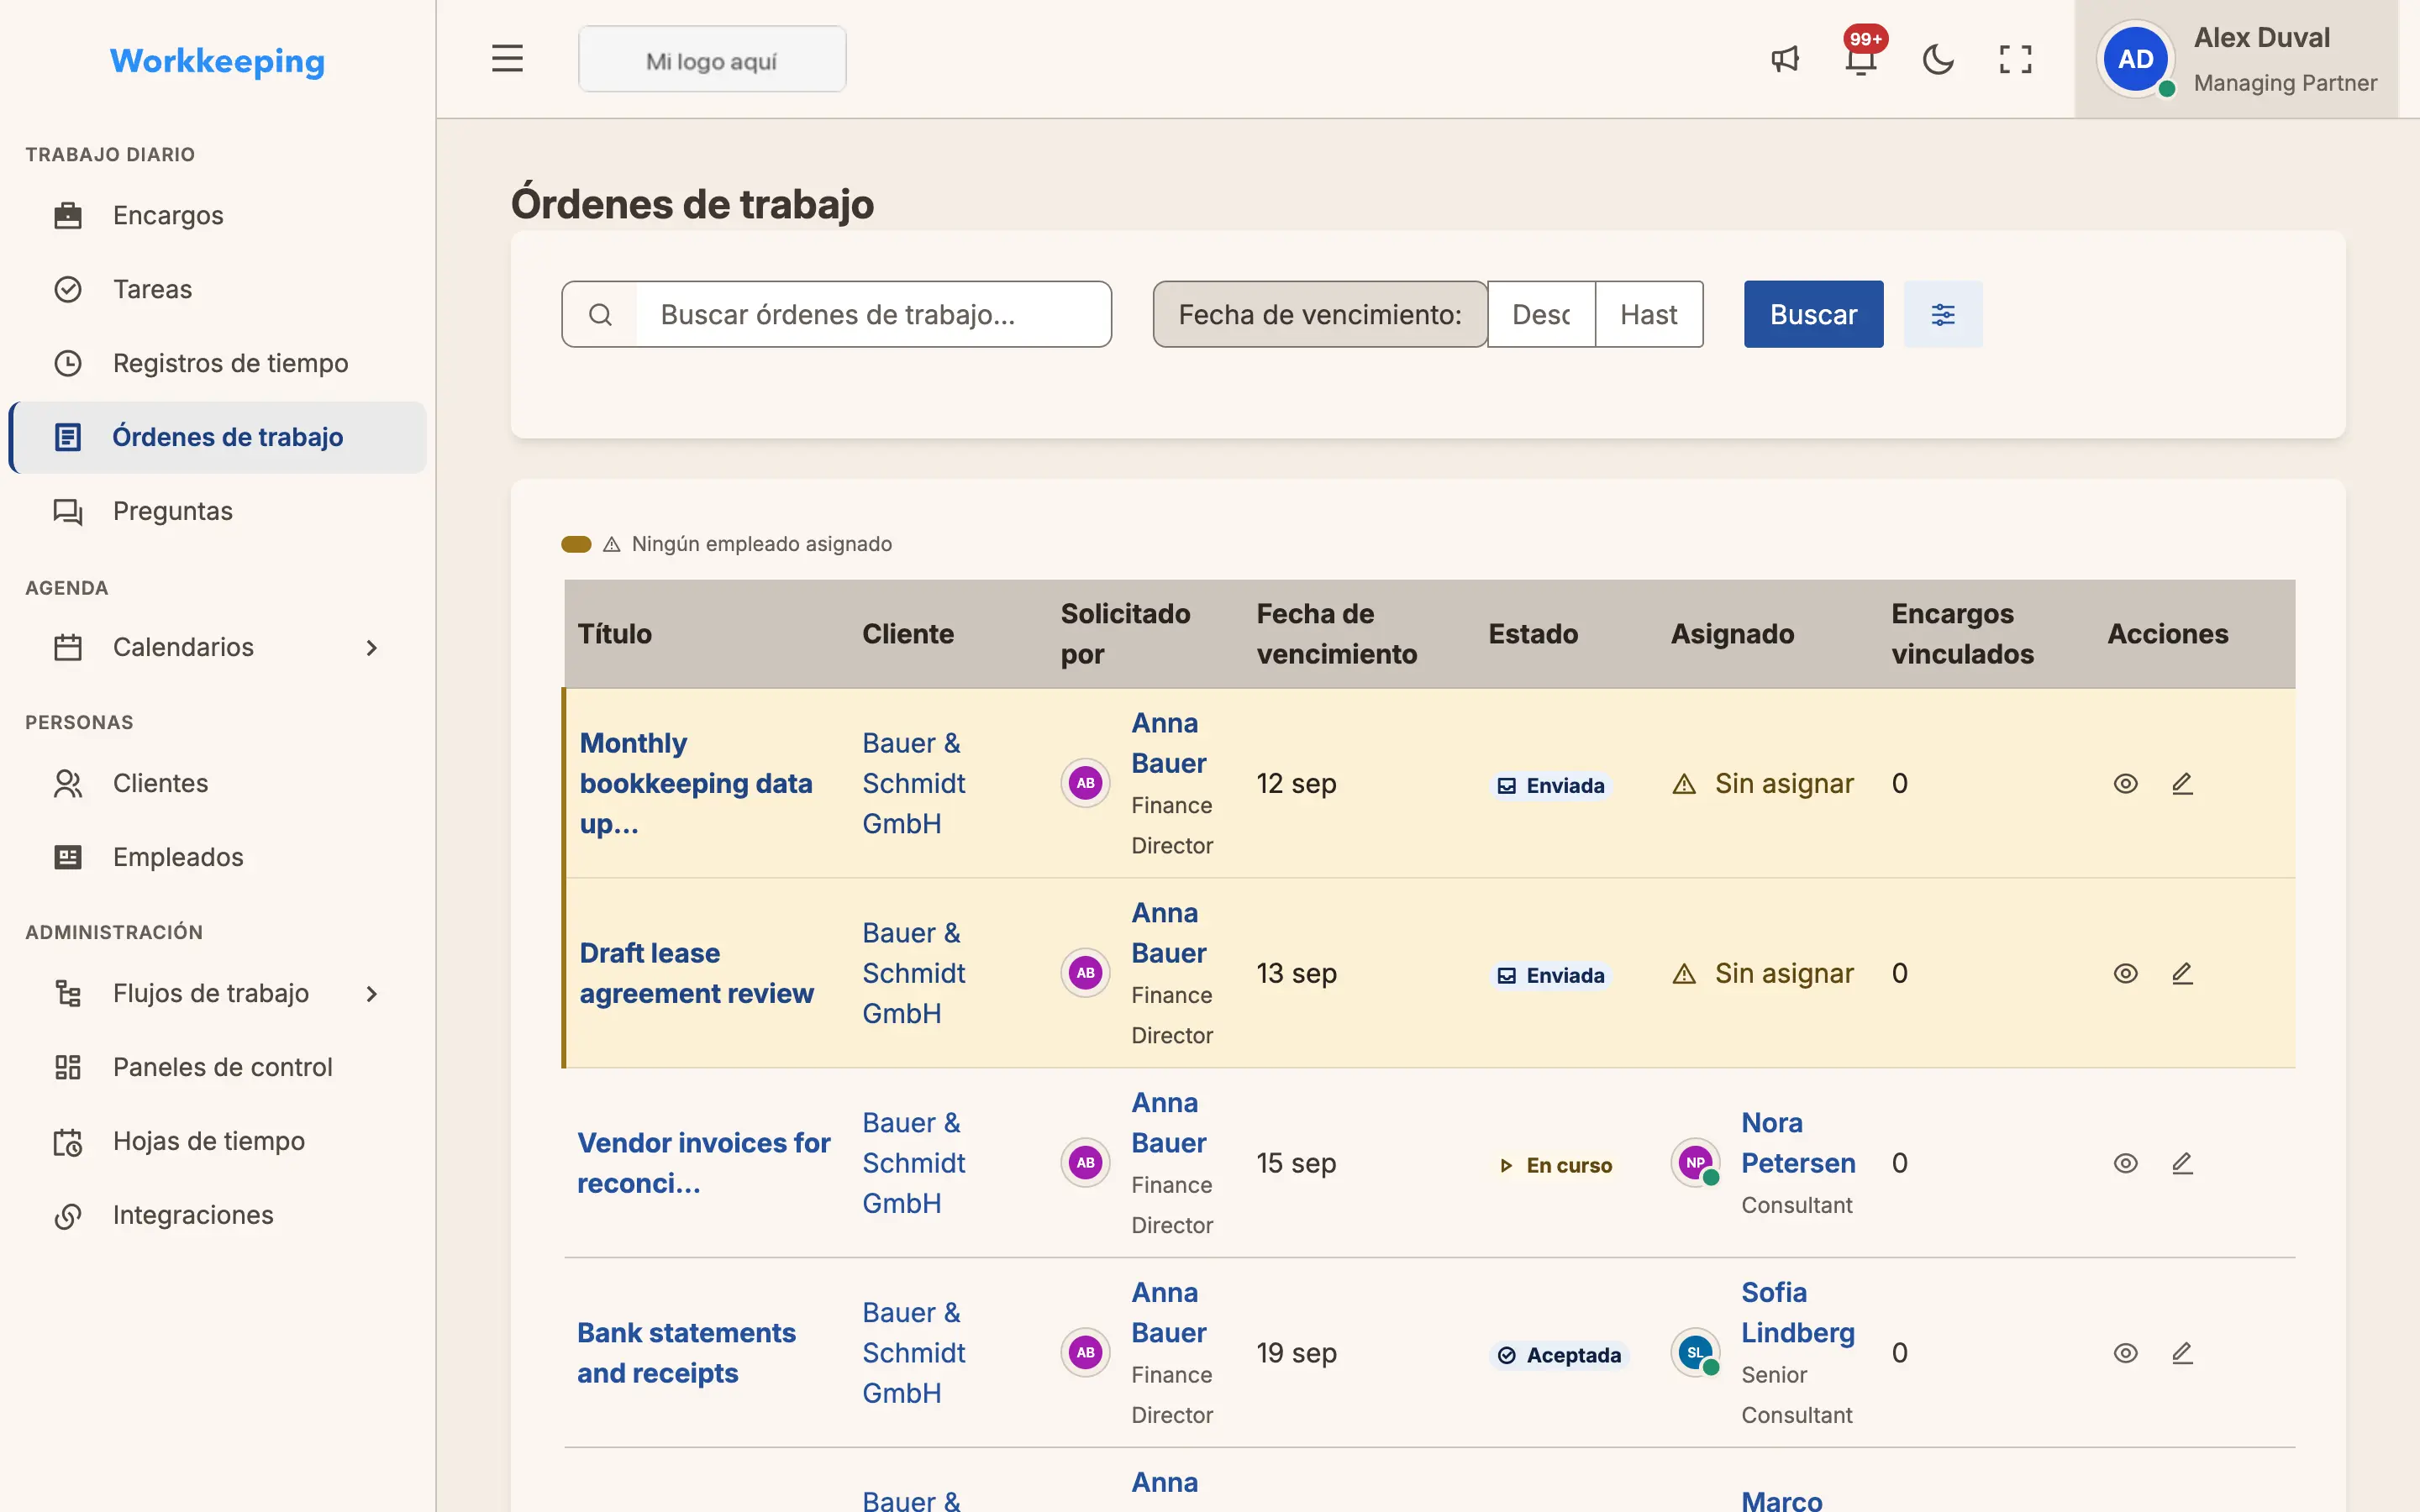The width and height of the screenshot is (2420, 1512).
Task: Click Sofia Lindberg's avatar
Action: tap(1695, 1353)
